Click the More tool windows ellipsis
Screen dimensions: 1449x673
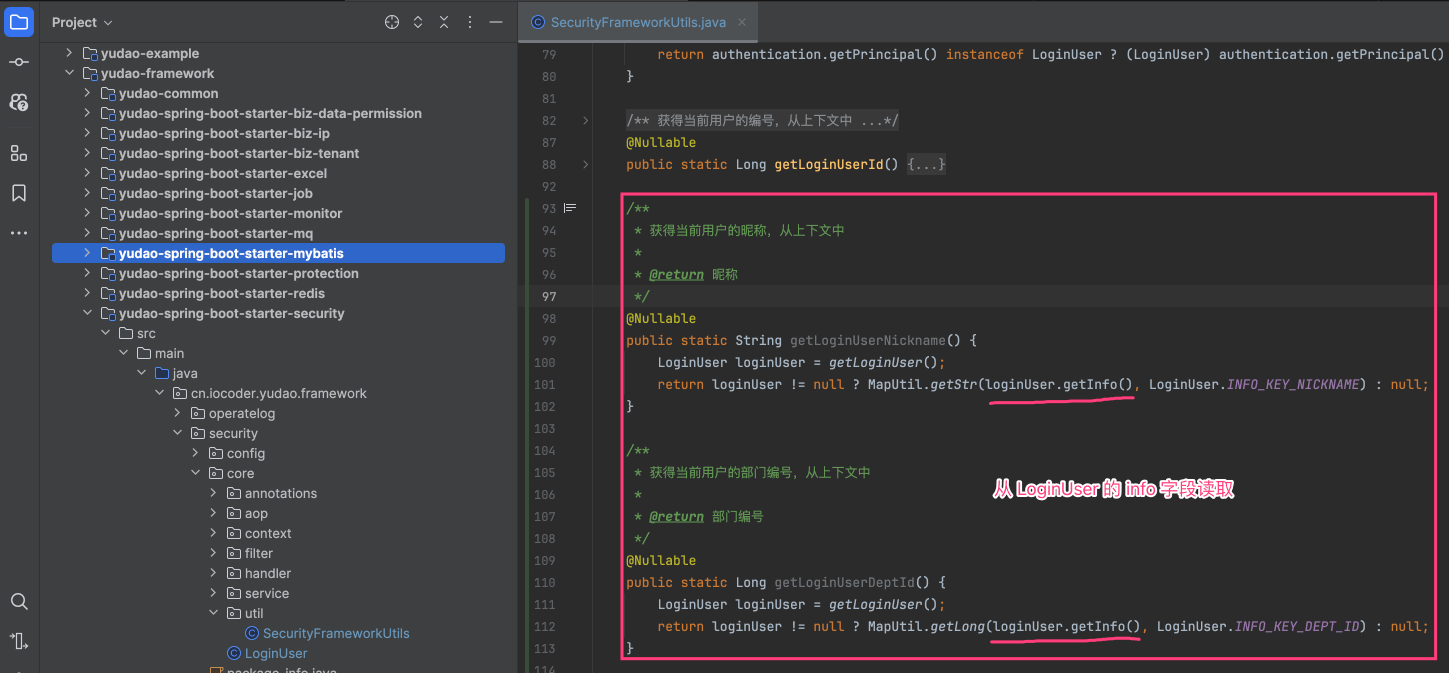[x=19, y=233]
